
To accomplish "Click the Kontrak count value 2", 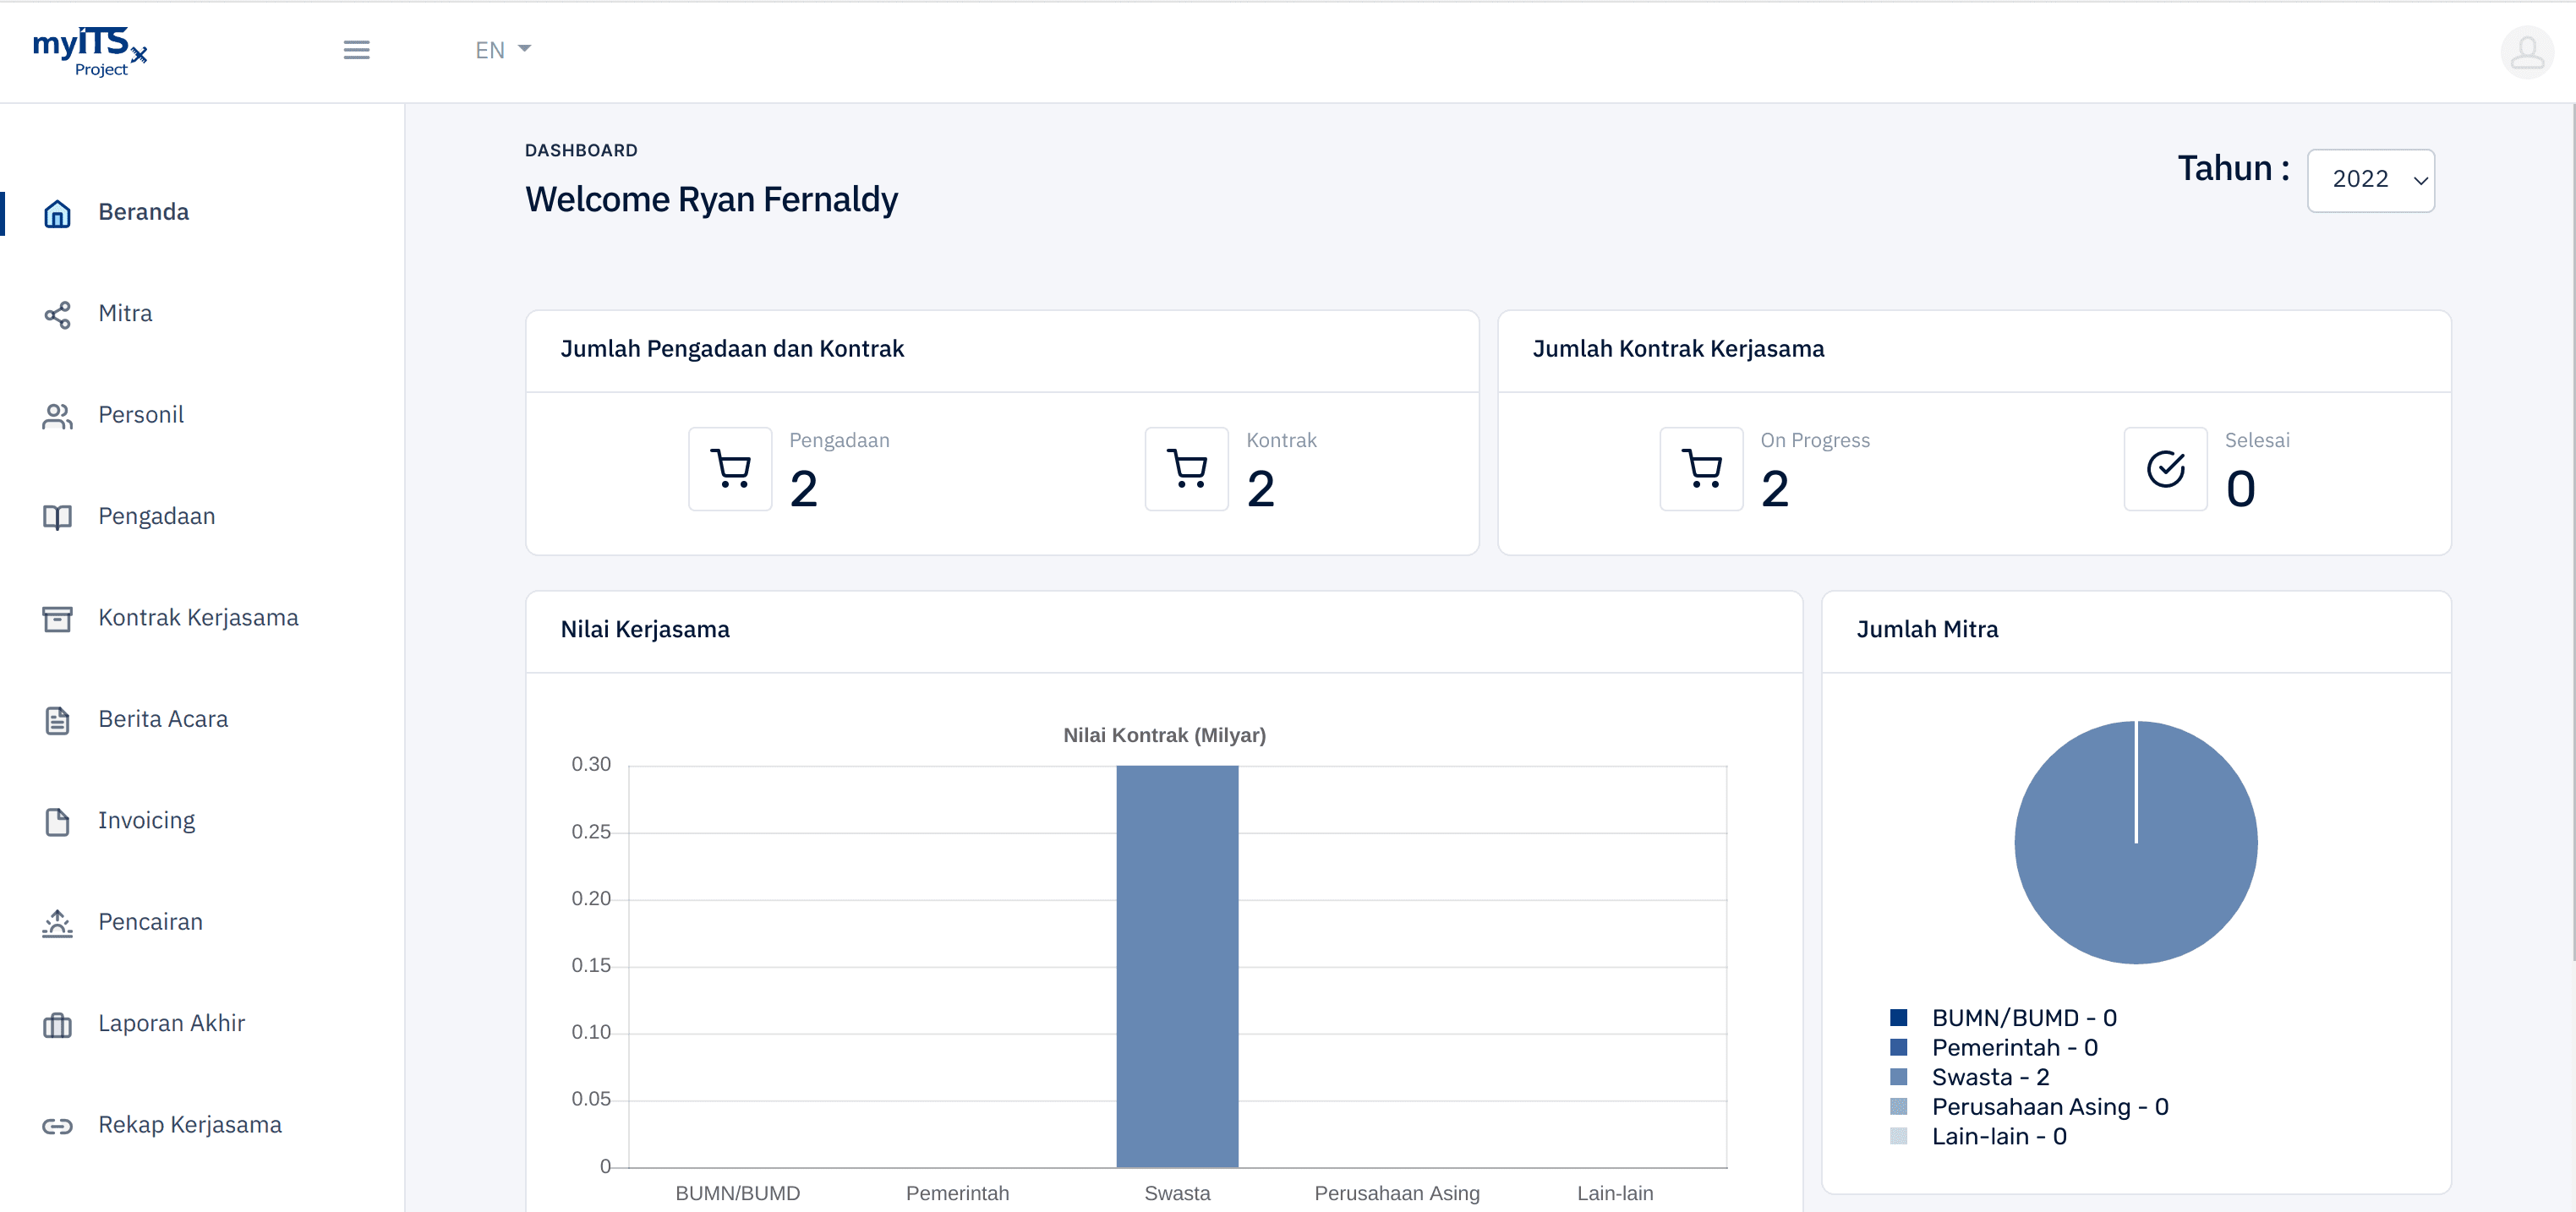I will (1261, 489).
